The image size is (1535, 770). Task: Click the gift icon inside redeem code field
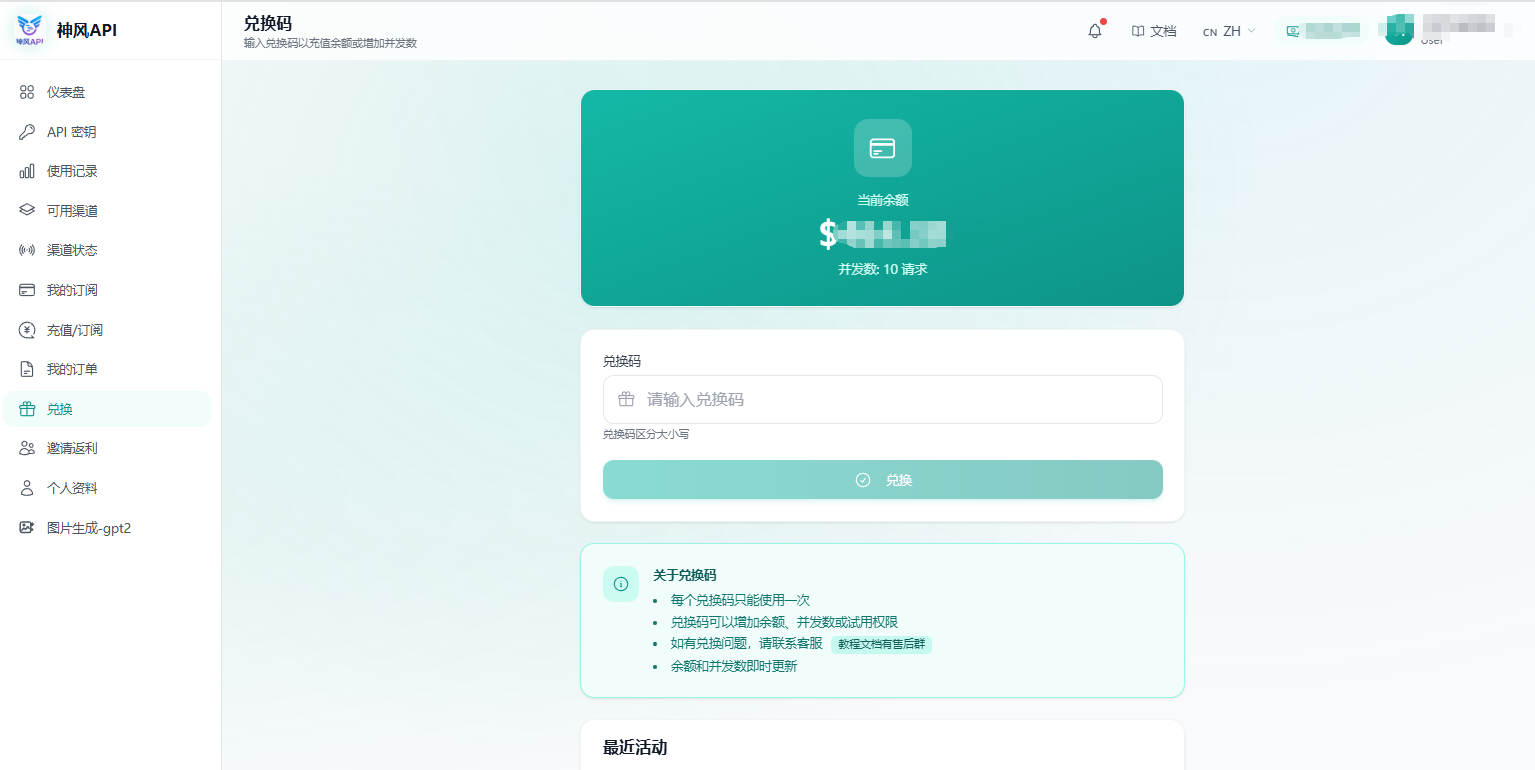tap(626, 399)
